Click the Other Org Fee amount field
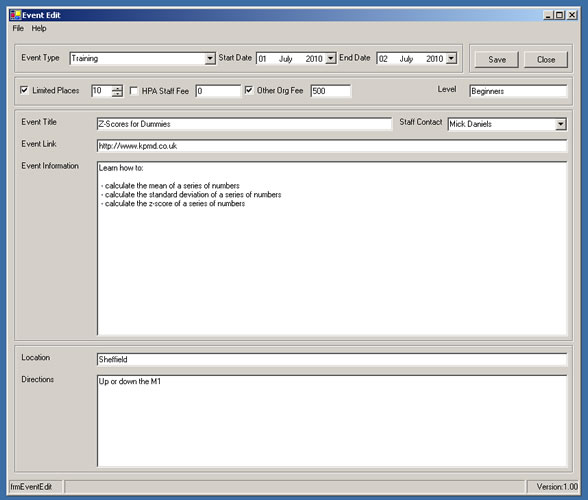 pyautogui.click(x=331, y=91)
